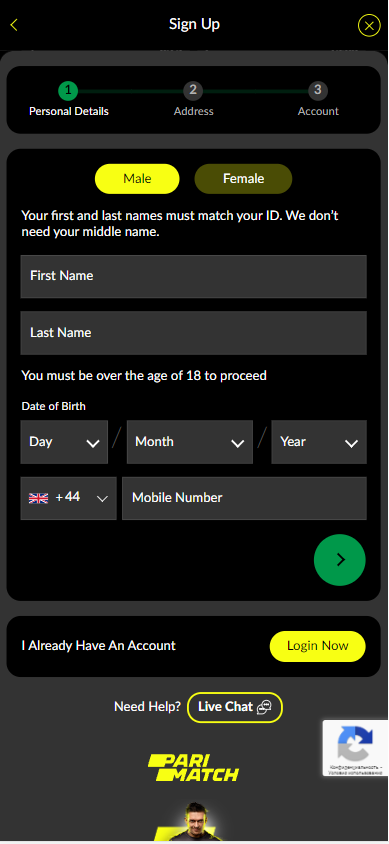The image size is (389, 844).
Task: Expand the +44 country code selector
Action: click(x=68, y=498)
